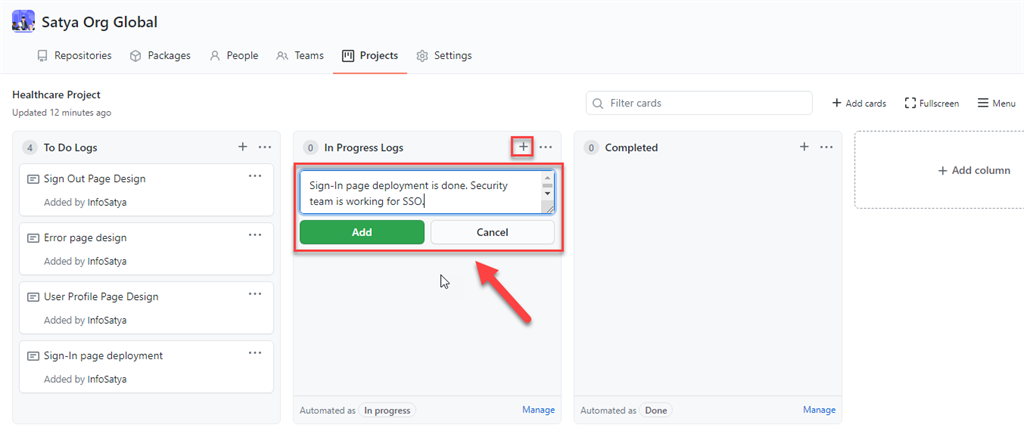The width and height of the screenshot is (1024, 434).
Task: Open the project Menu
Action: (996, 103)
